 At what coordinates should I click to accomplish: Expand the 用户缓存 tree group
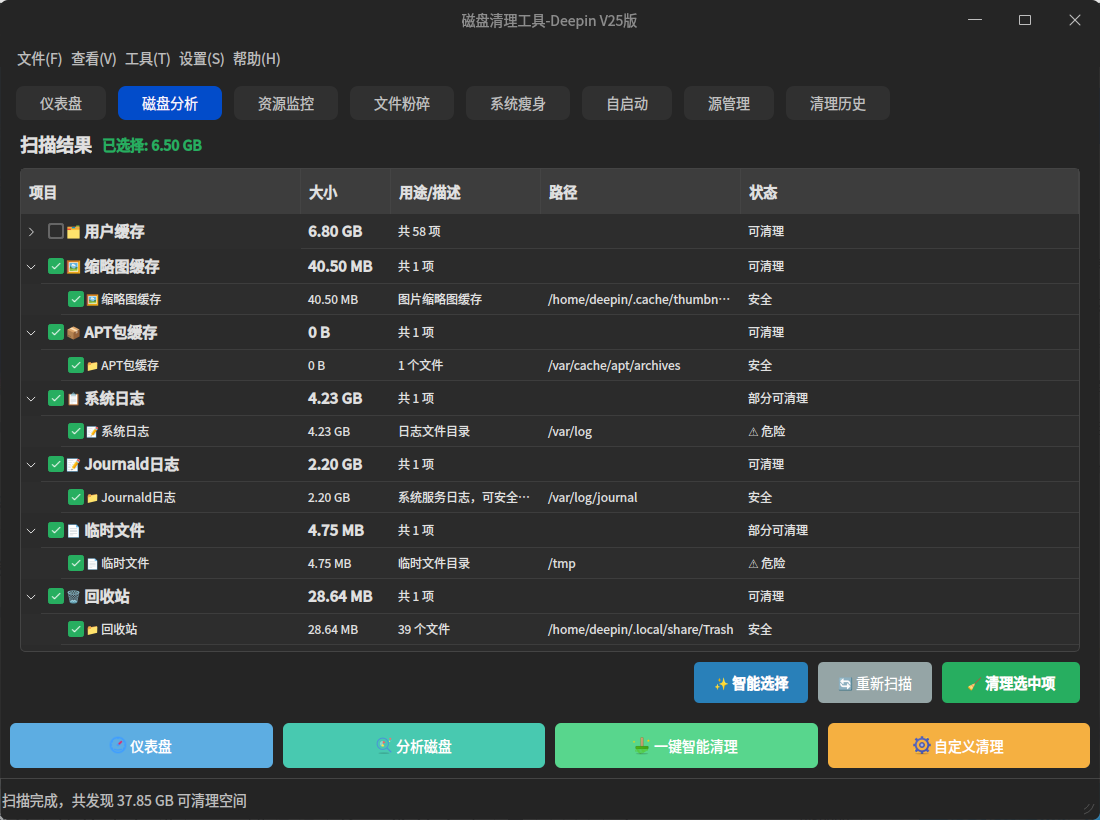point(31,231)
